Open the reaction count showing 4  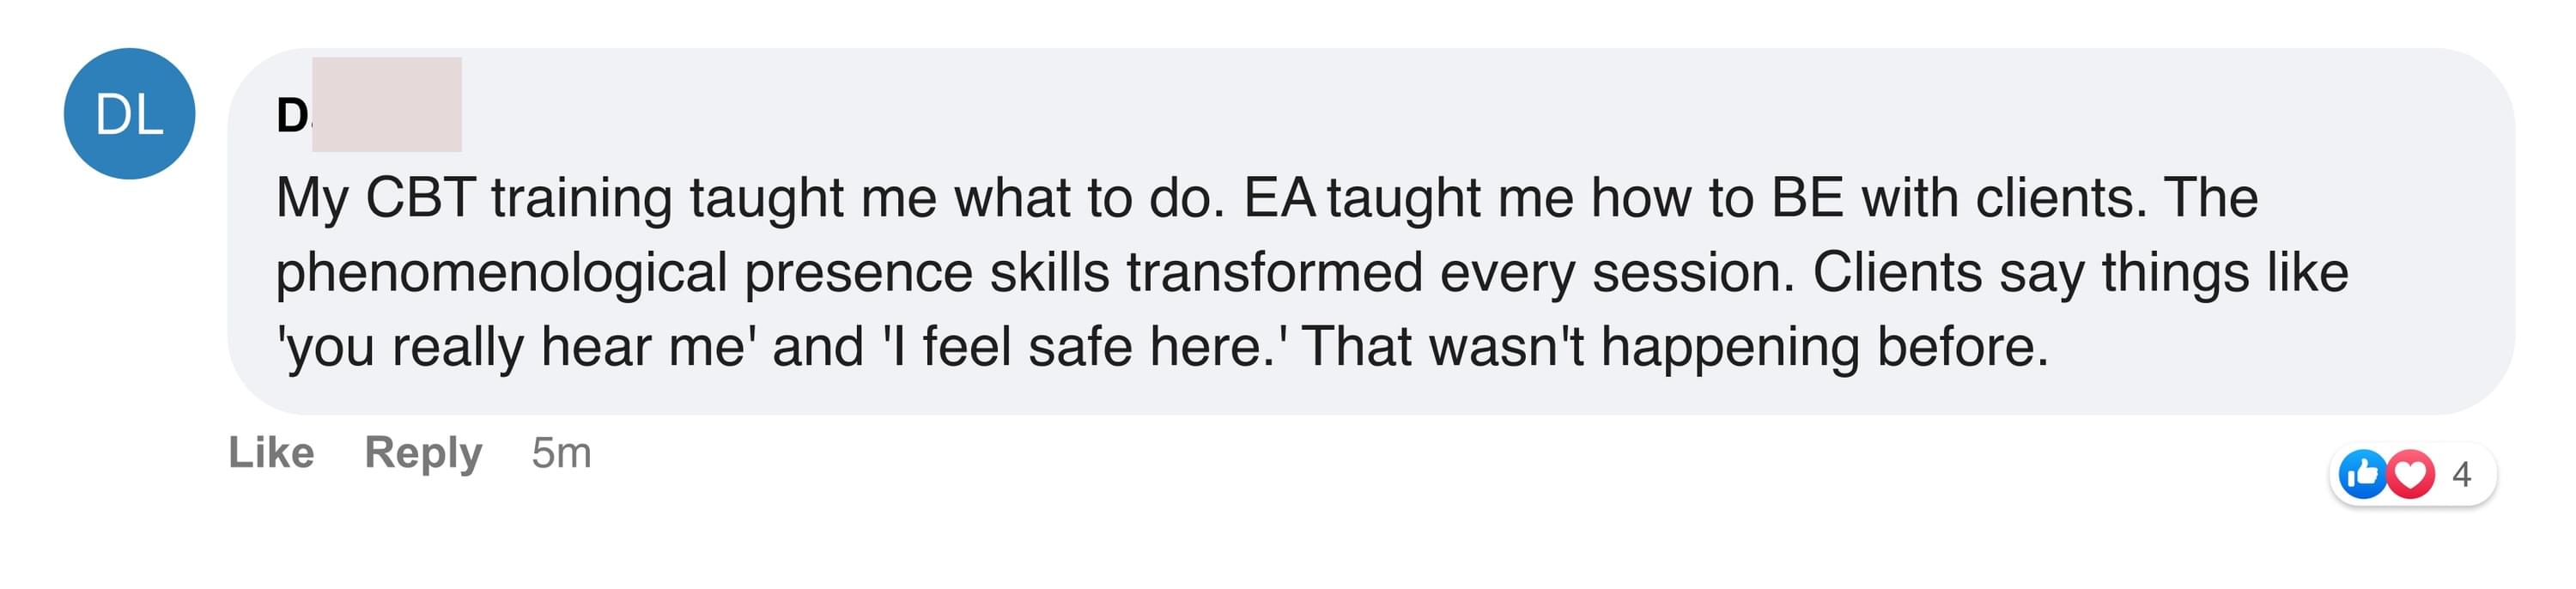[2461, 474]
